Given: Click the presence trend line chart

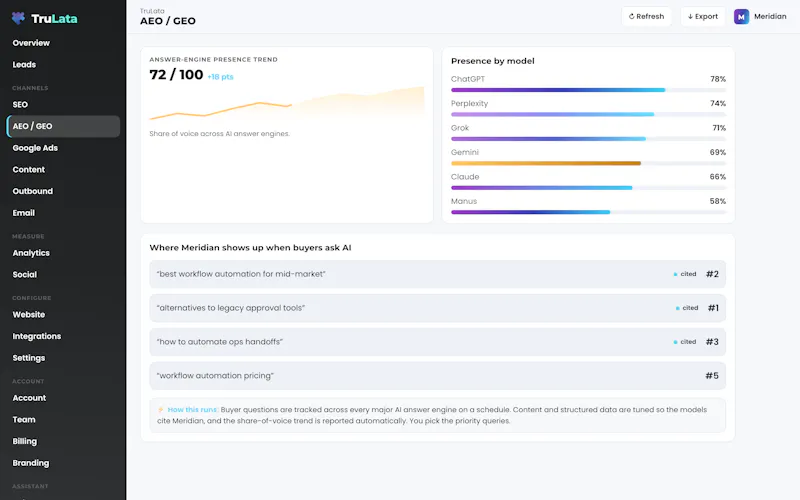Looking at the screenshot, I should (x=286, y=104).
